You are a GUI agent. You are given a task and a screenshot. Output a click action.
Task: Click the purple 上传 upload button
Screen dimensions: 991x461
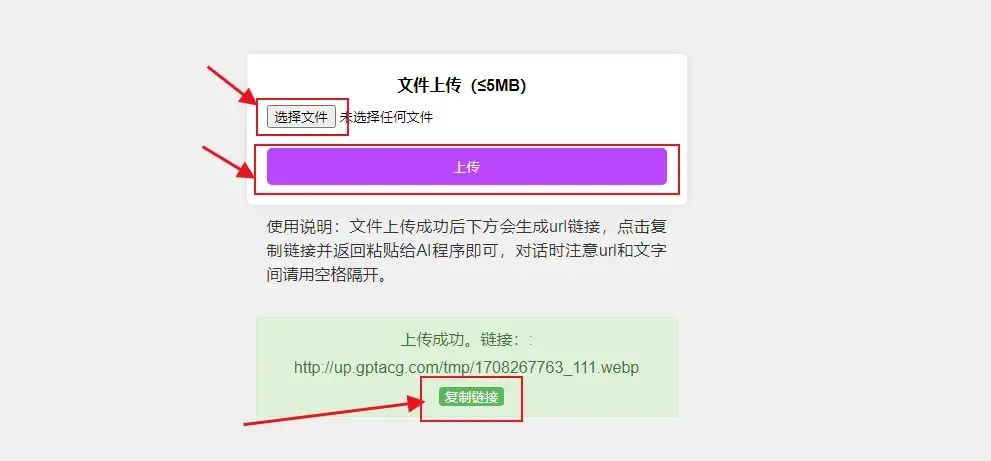pyautogui.click(x=466, y=167)
